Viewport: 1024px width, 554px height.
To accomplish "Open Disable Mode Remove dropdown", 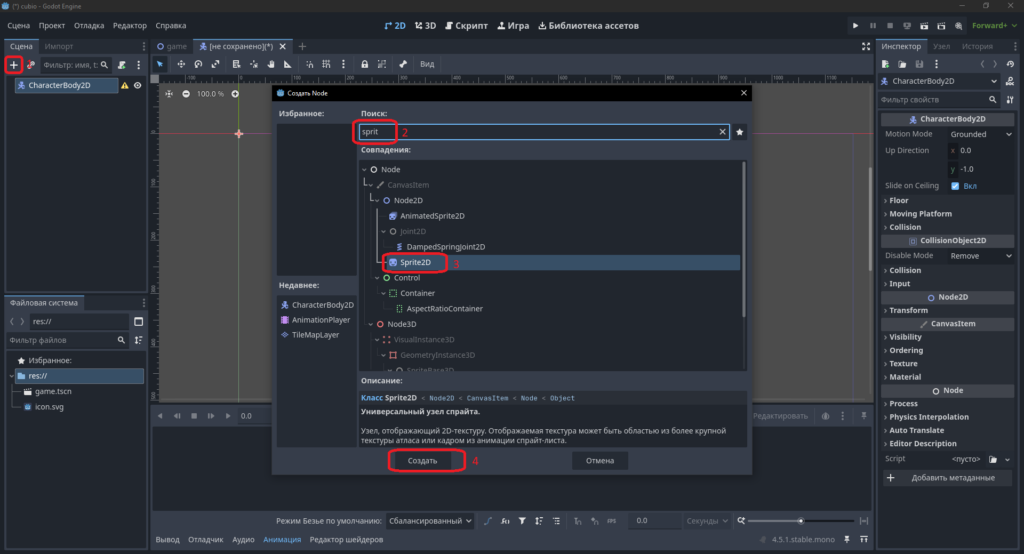I will [981, 256].
